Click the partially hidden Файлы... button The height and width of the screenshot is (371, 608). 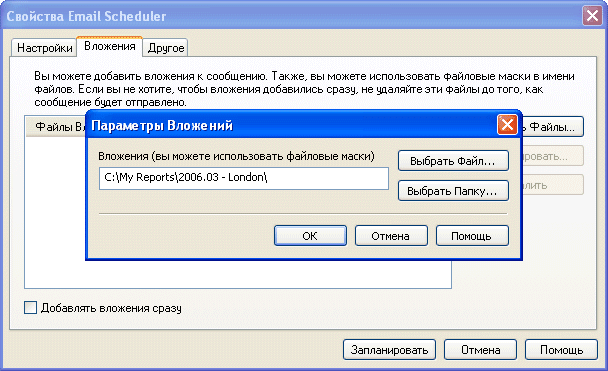553,126
